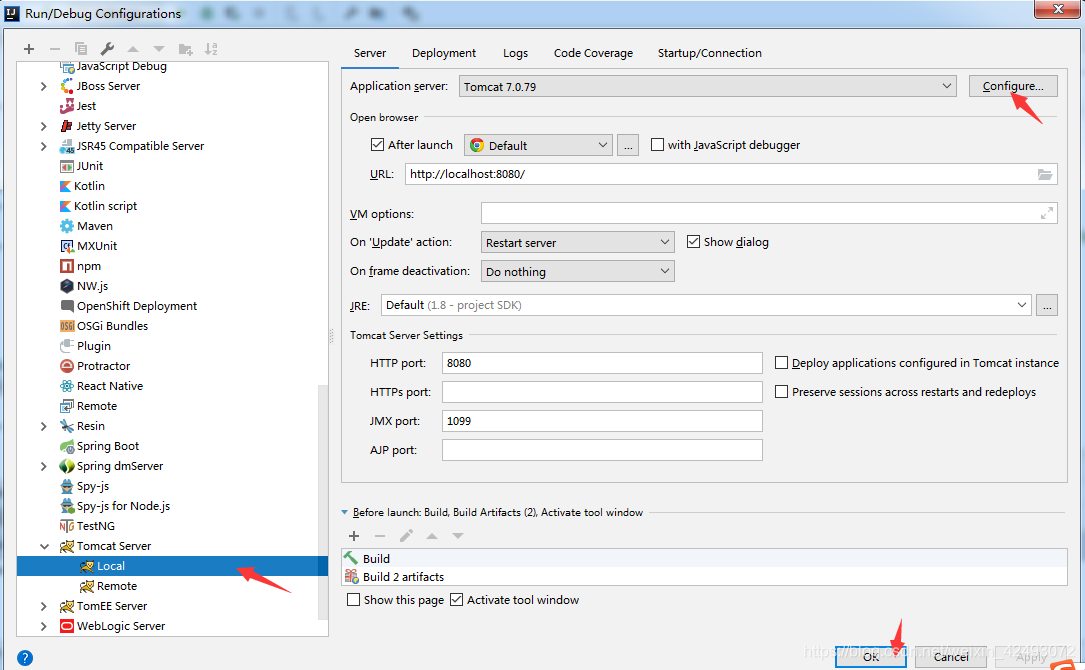Select the OSGi Bundles icon
The image size is (1085, 670).
(x=66, y=326)
